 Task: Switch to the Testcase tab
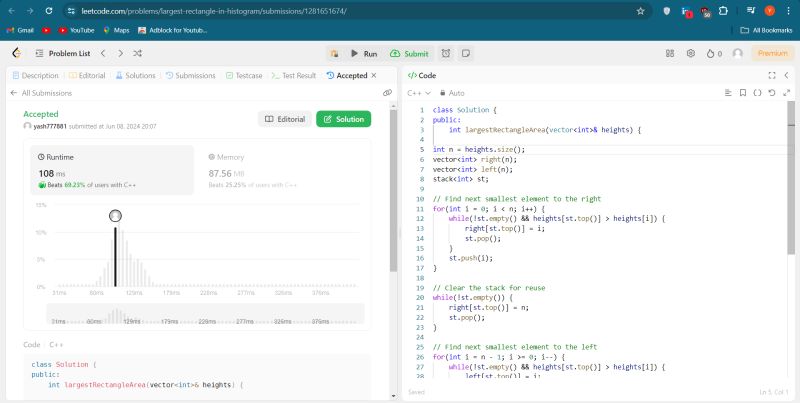[243, 75]
